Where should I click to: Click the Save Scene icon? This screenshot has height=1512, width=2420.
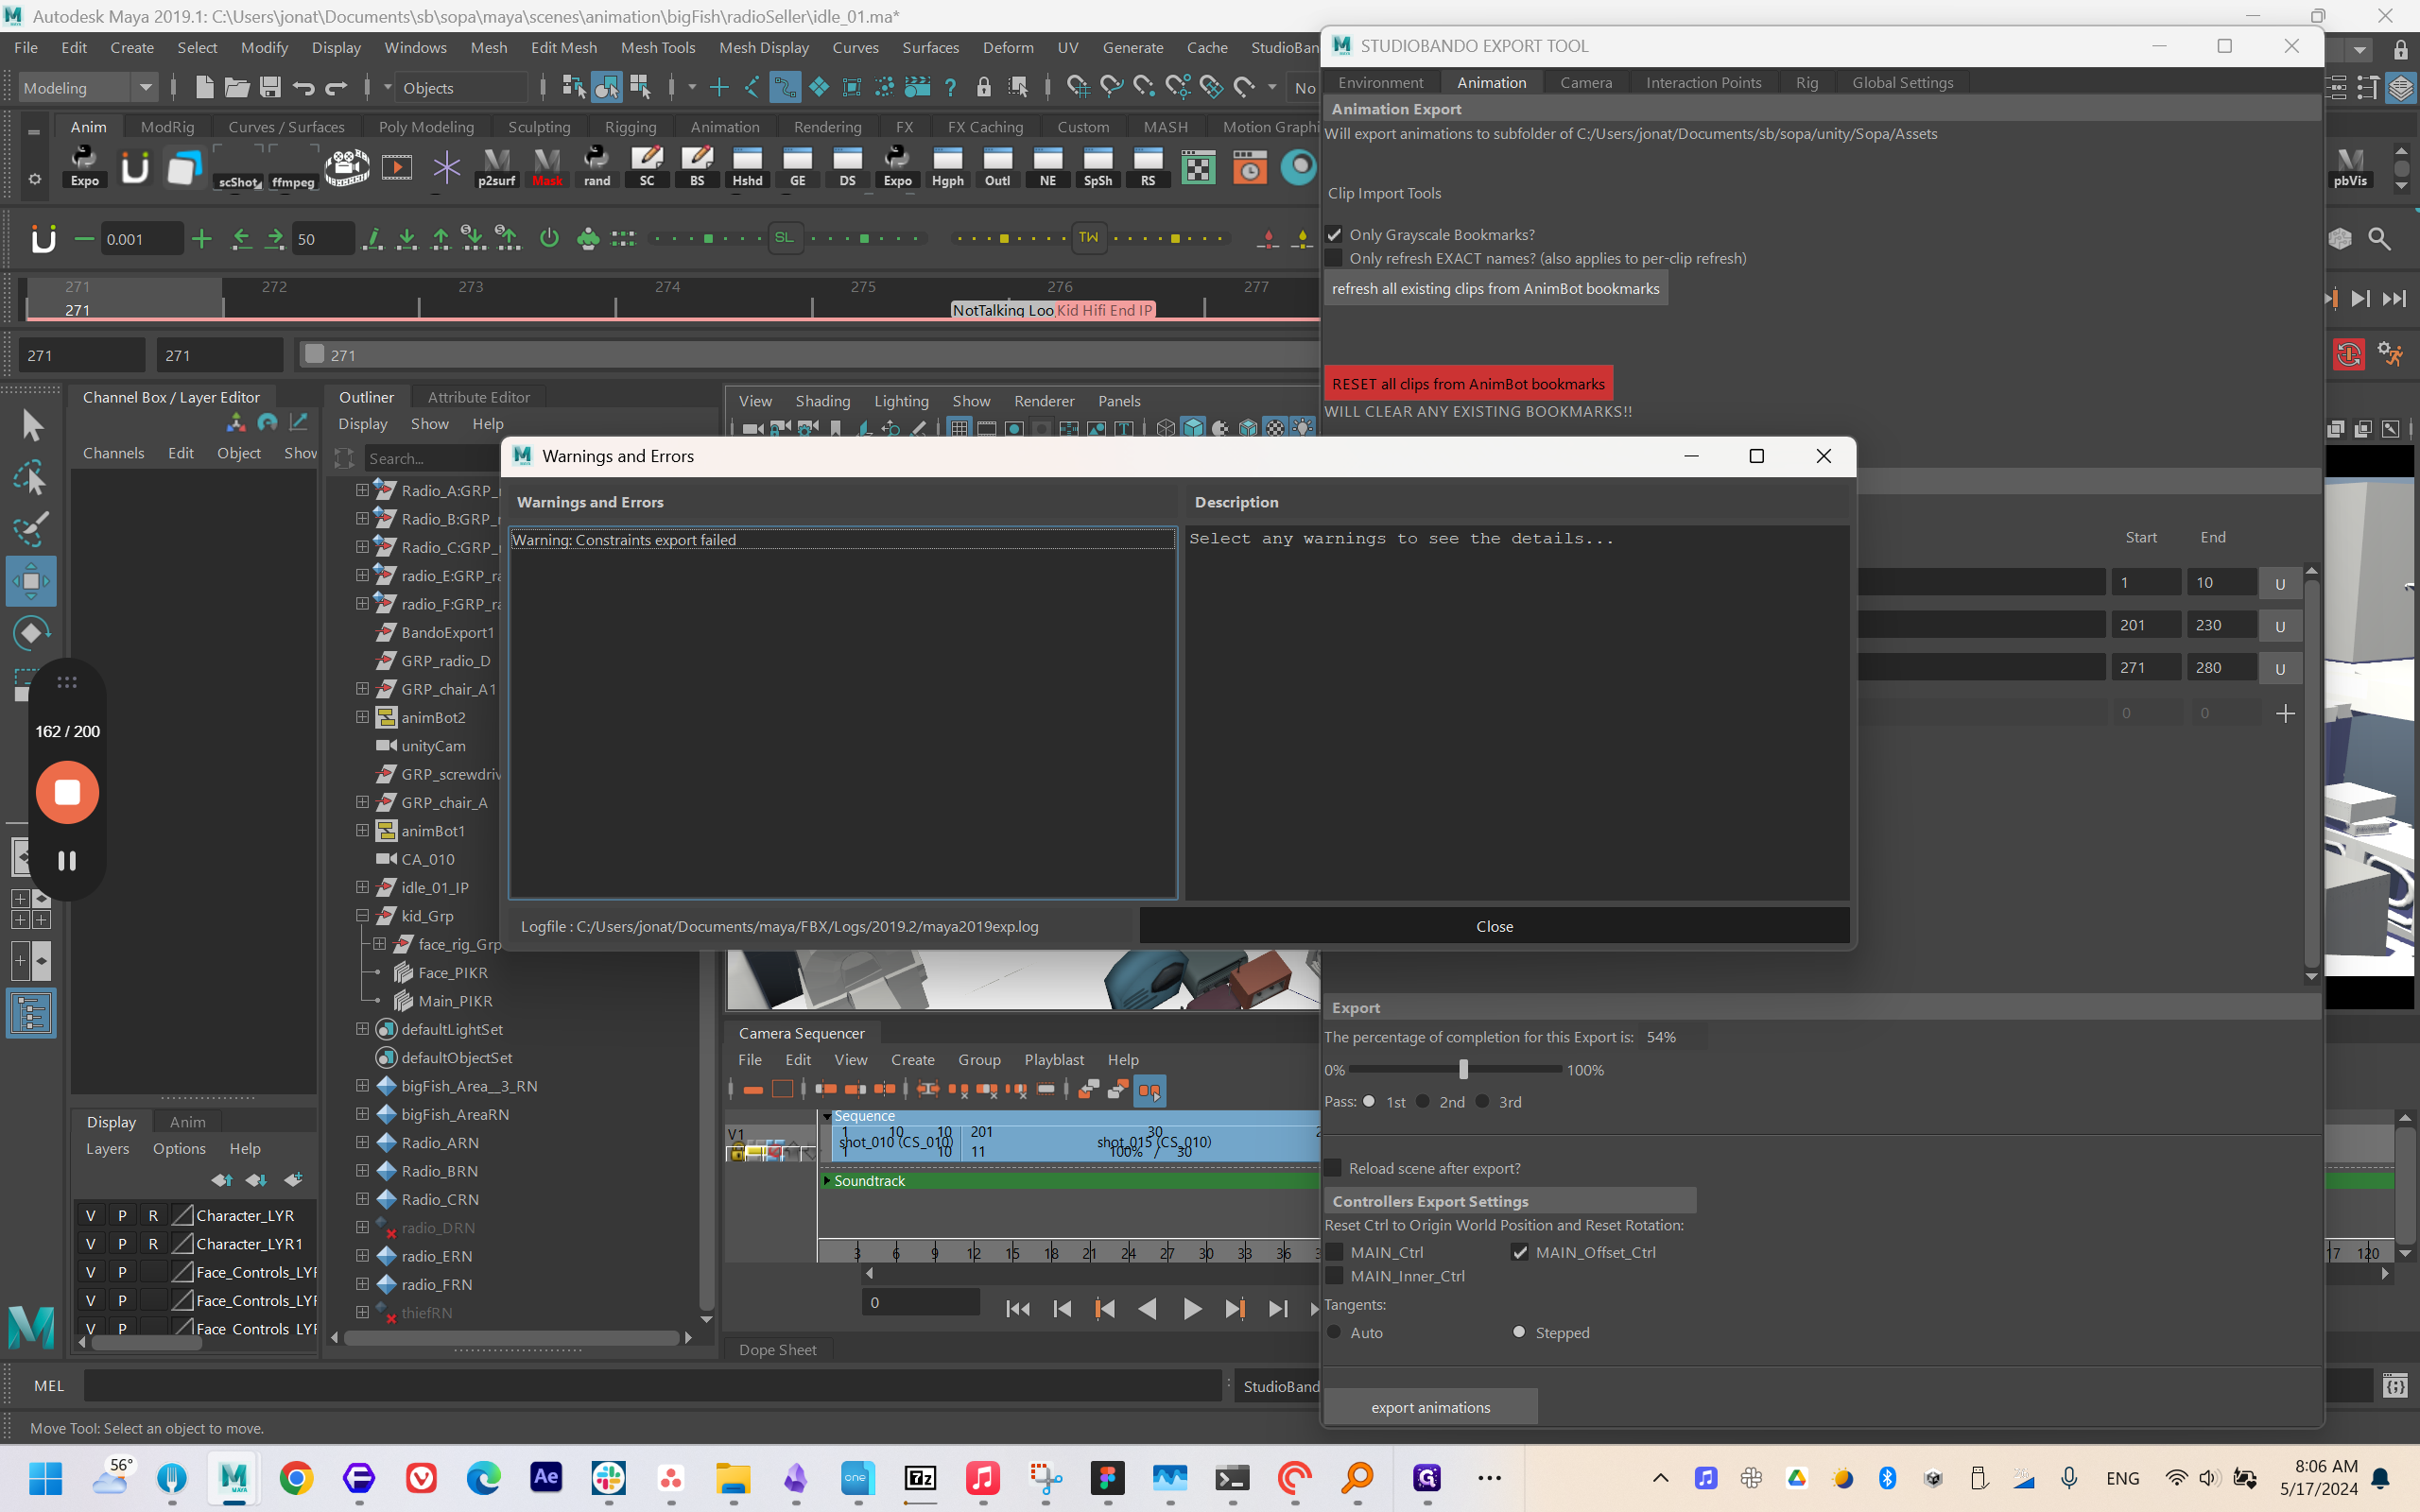pyautogui.click(x=270, y=88)
